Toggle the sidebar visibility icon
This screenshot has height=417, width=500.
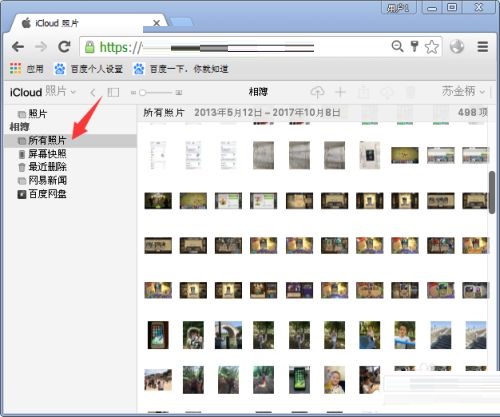(x=113, y=92)
